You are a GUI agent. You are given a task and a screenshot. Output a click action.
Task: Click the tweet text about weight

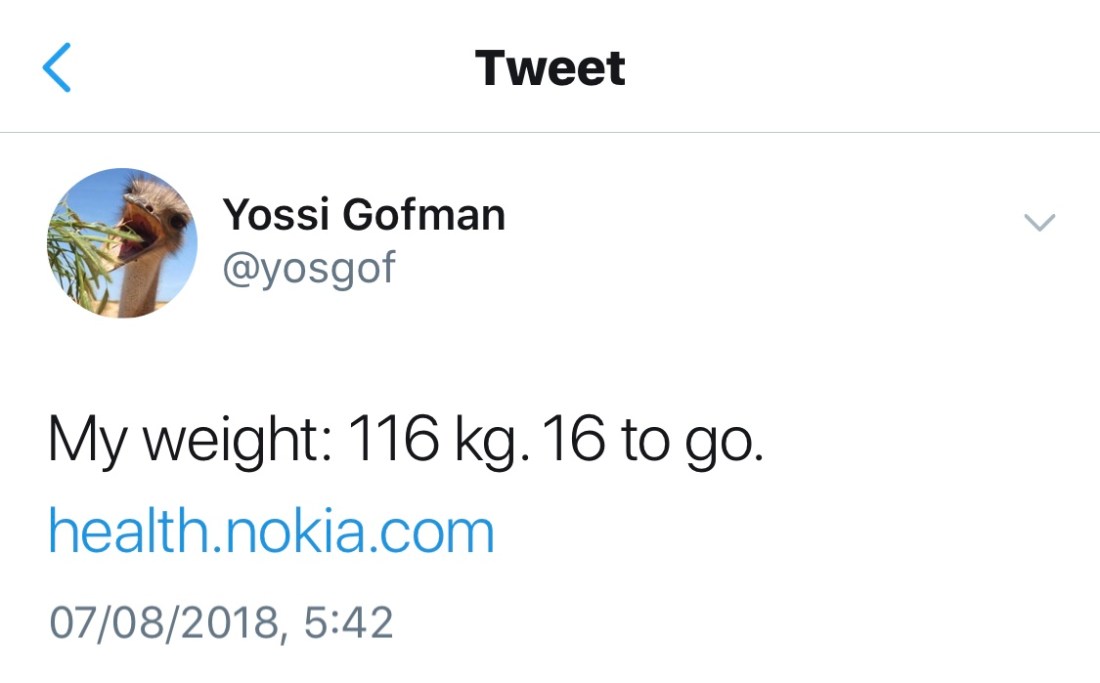coord(405,440)
